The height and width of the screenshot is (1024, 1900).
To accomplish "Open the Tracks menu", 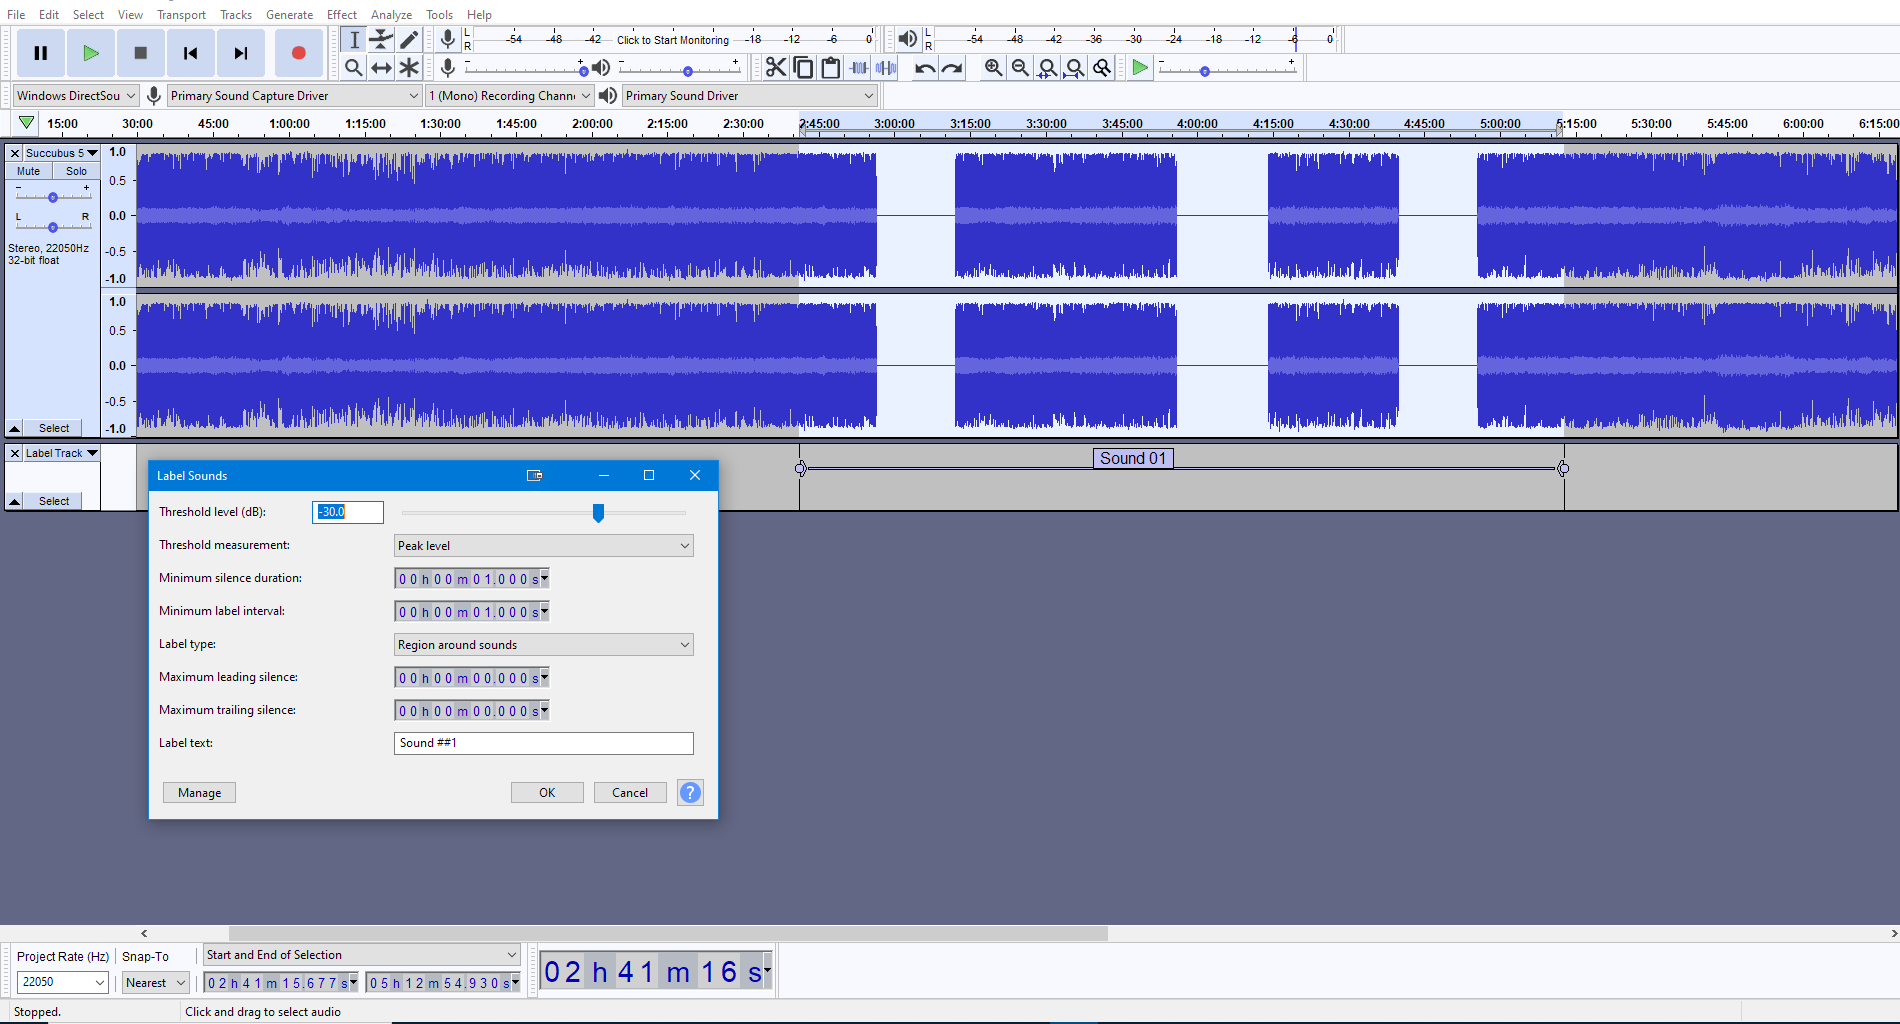I will point(236,14).
